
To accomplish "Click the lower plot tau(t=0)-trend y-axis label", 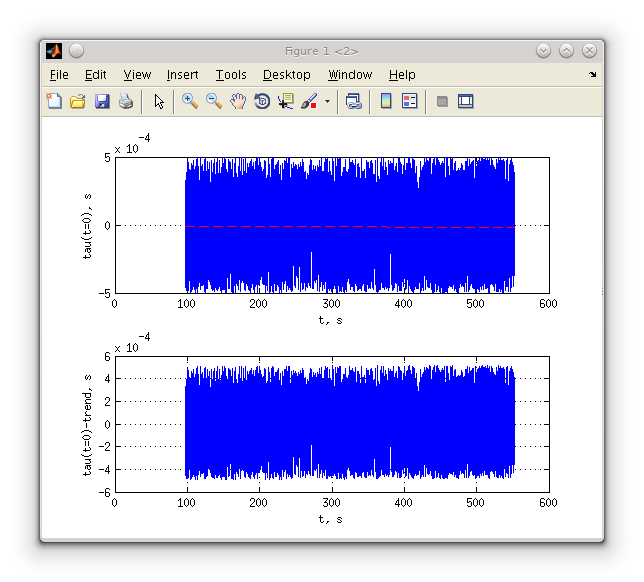I will (x=87, y=425).
